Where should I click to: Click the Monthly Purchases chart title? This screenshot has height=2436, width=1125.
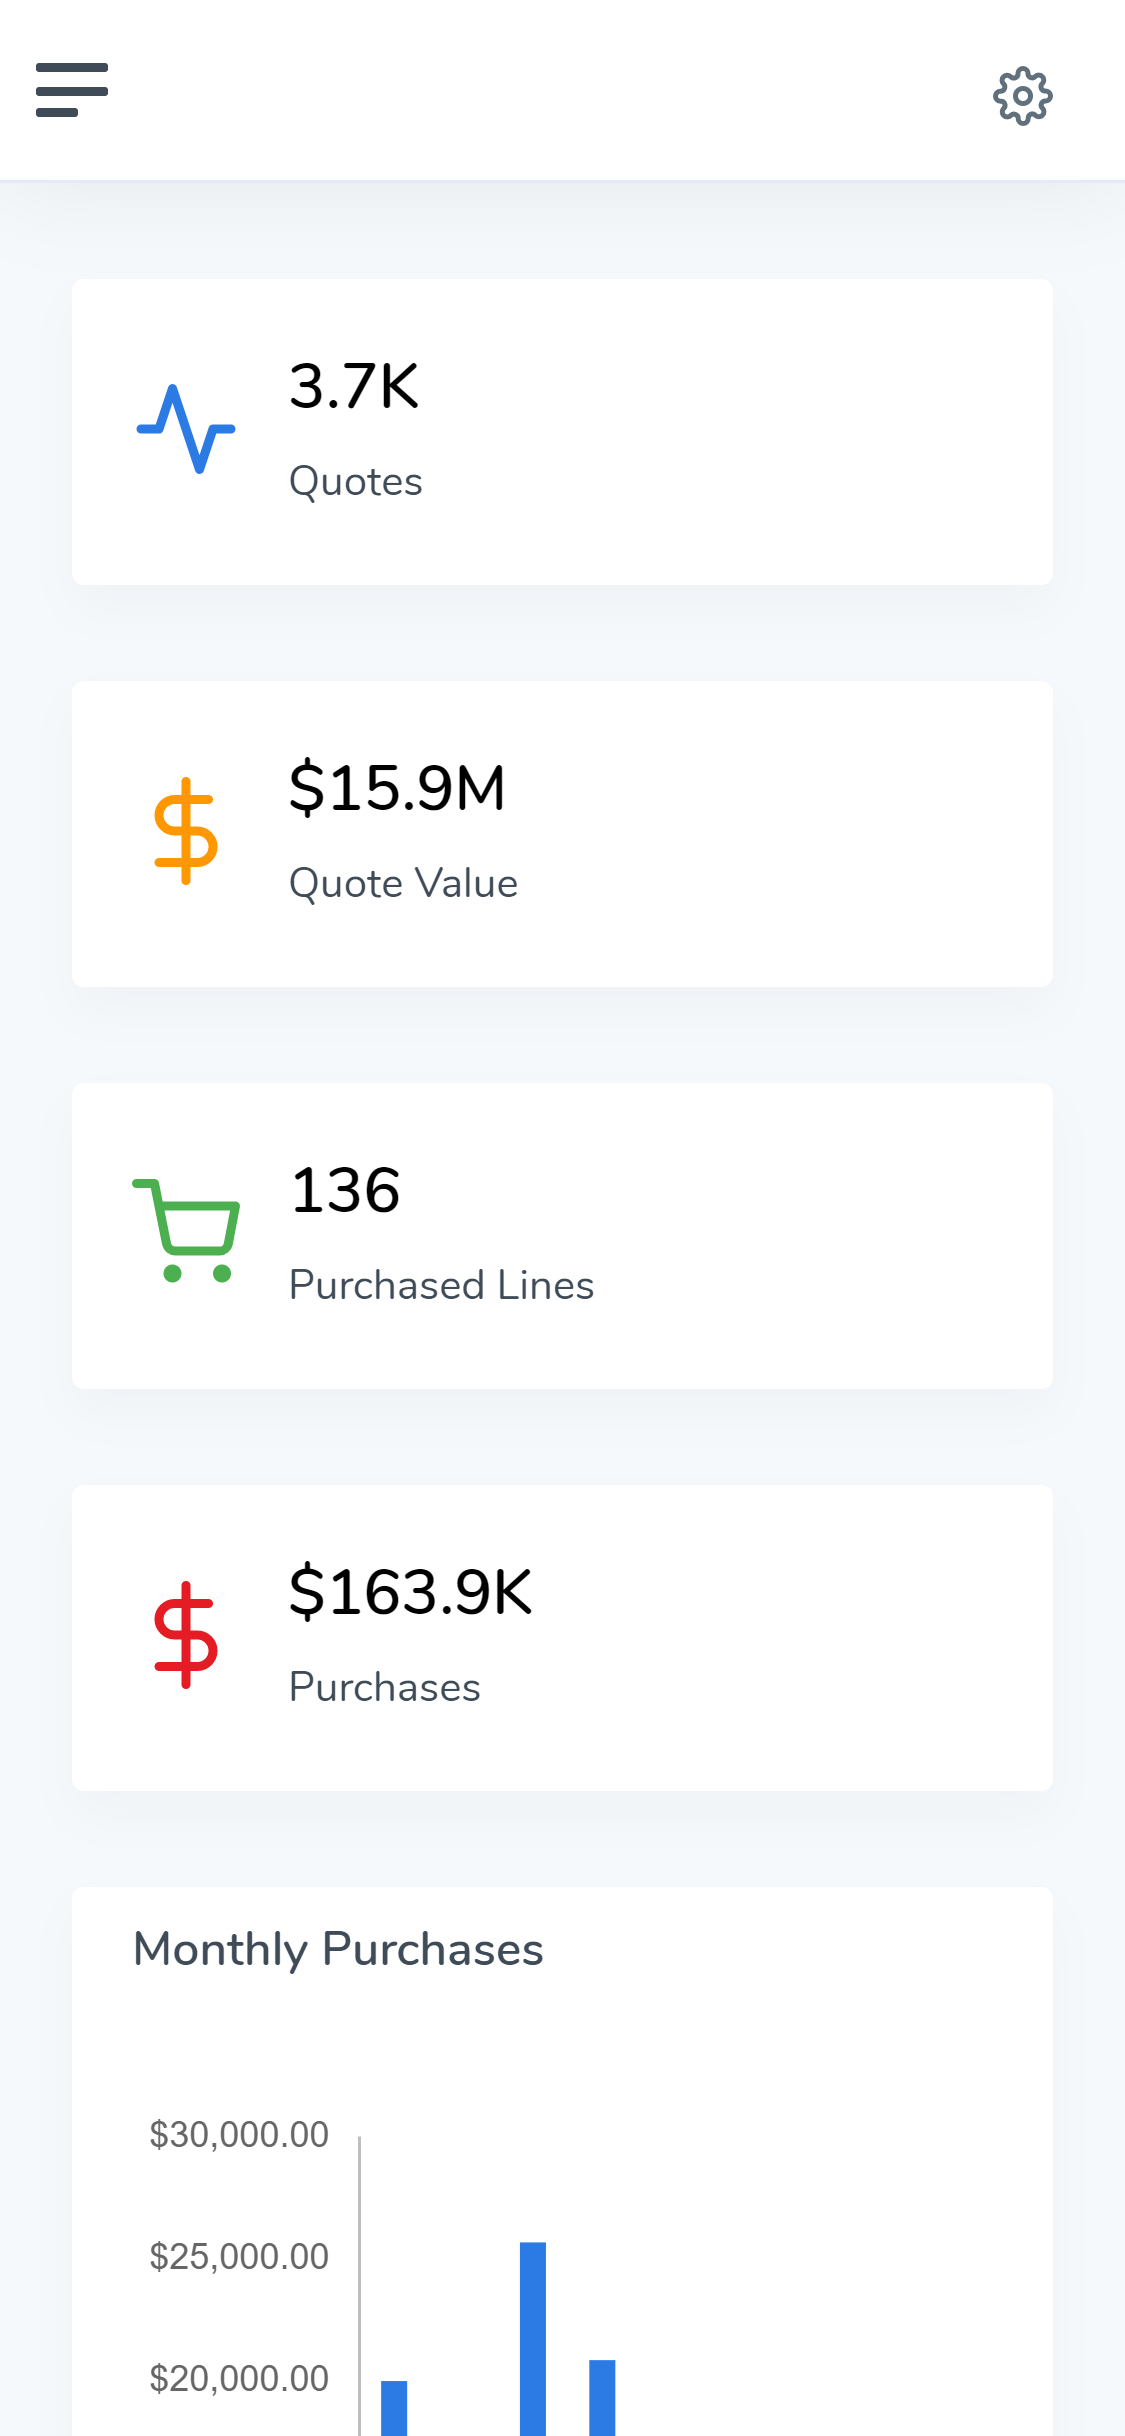[x=338, y=1949]
